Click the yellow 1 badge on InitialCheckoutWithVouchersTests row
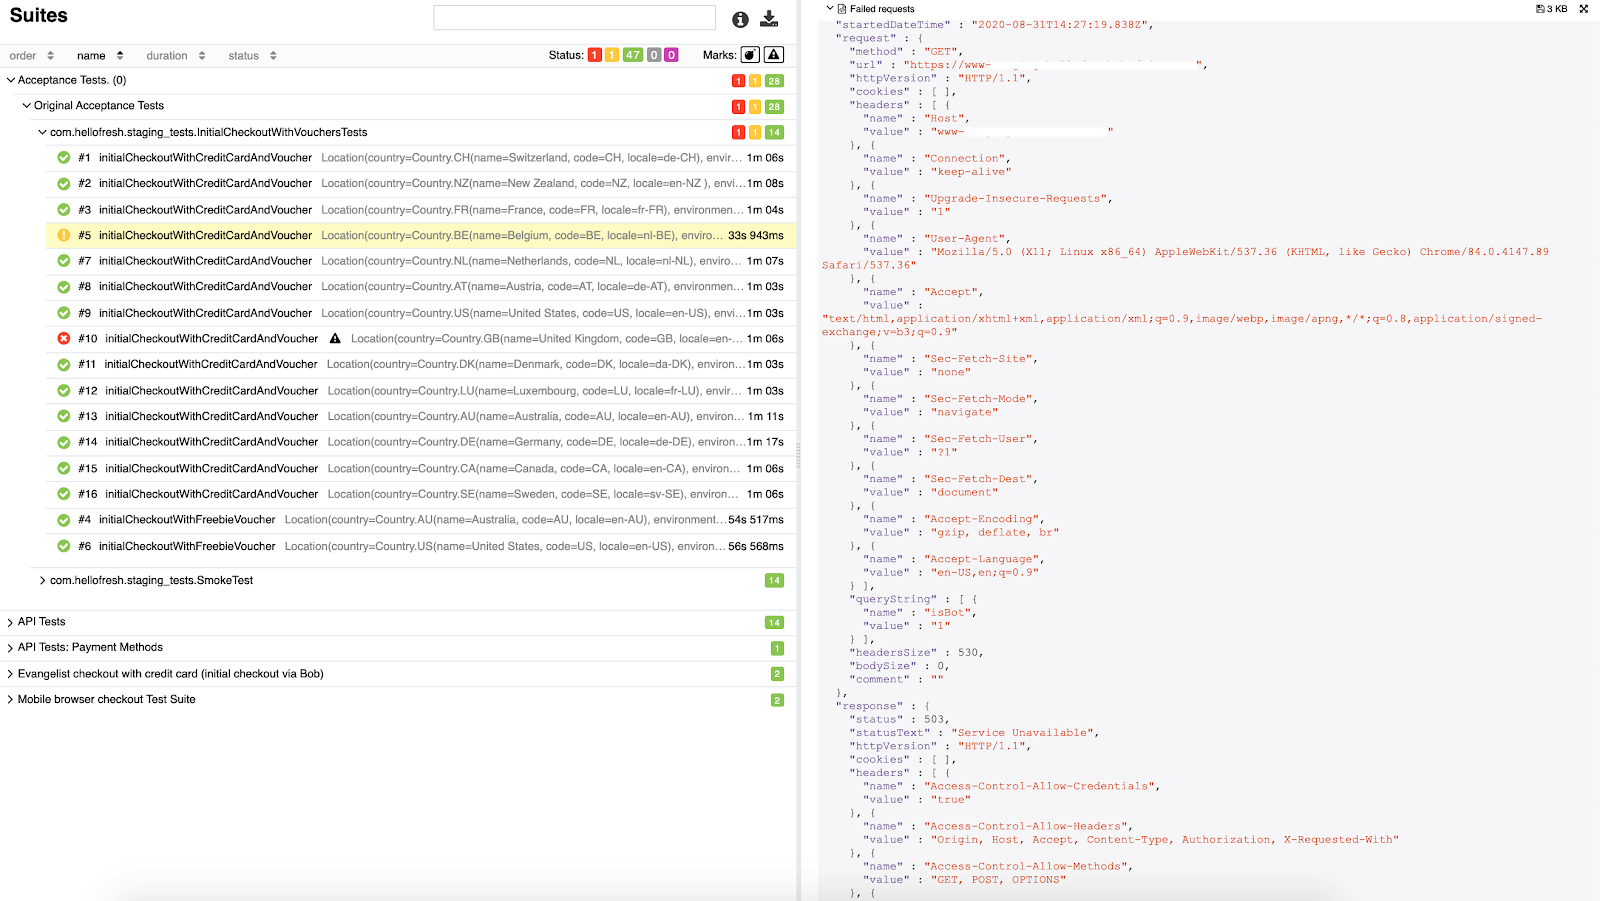The image size is (1600, 901). point(755,133)
